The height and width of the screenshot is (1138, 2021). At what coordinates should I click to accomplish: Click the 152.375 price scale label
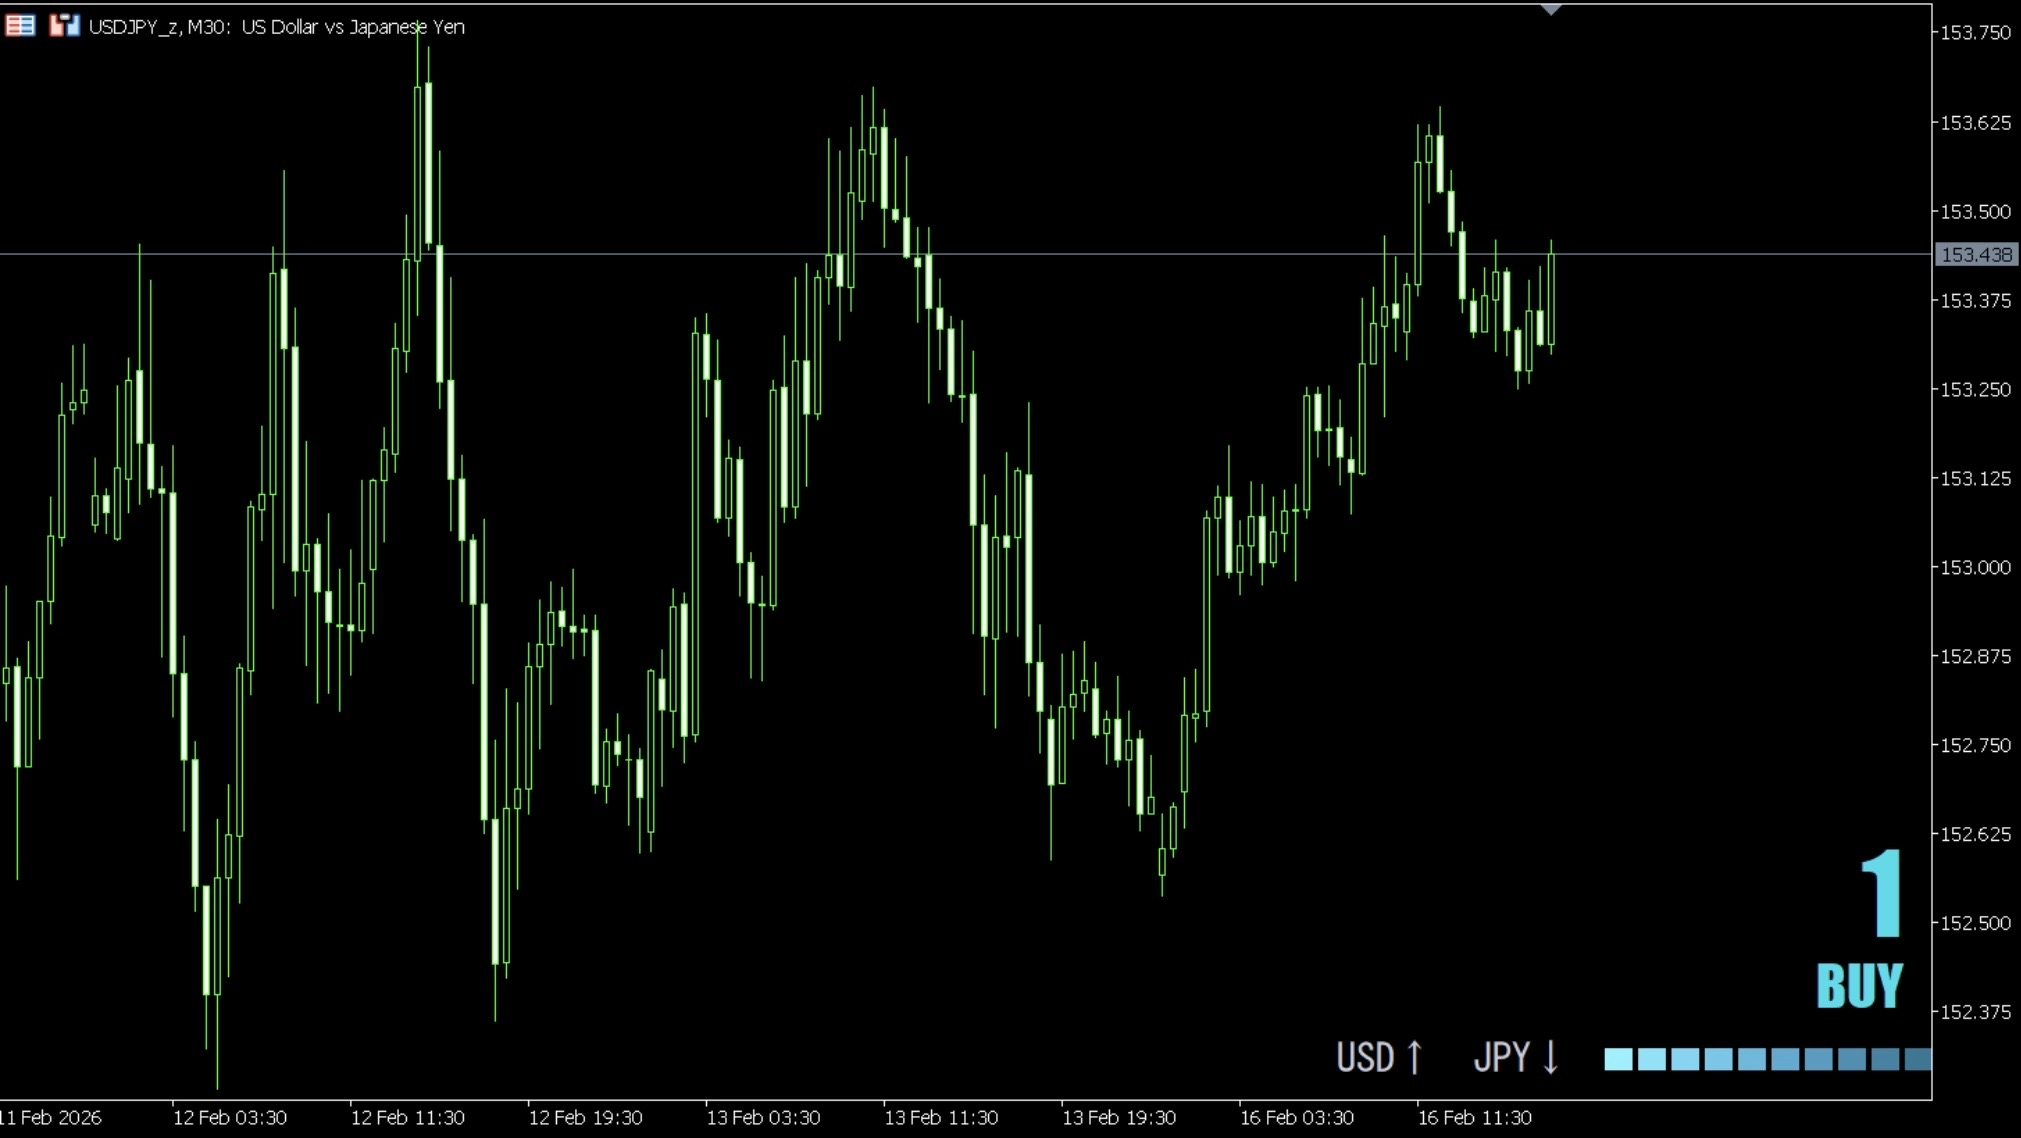point(1974,1012)
